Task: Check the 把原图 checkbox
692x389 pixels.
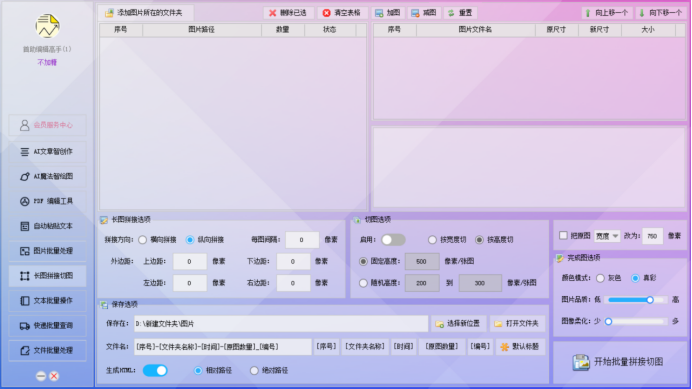Action: [x=563, y=235]
